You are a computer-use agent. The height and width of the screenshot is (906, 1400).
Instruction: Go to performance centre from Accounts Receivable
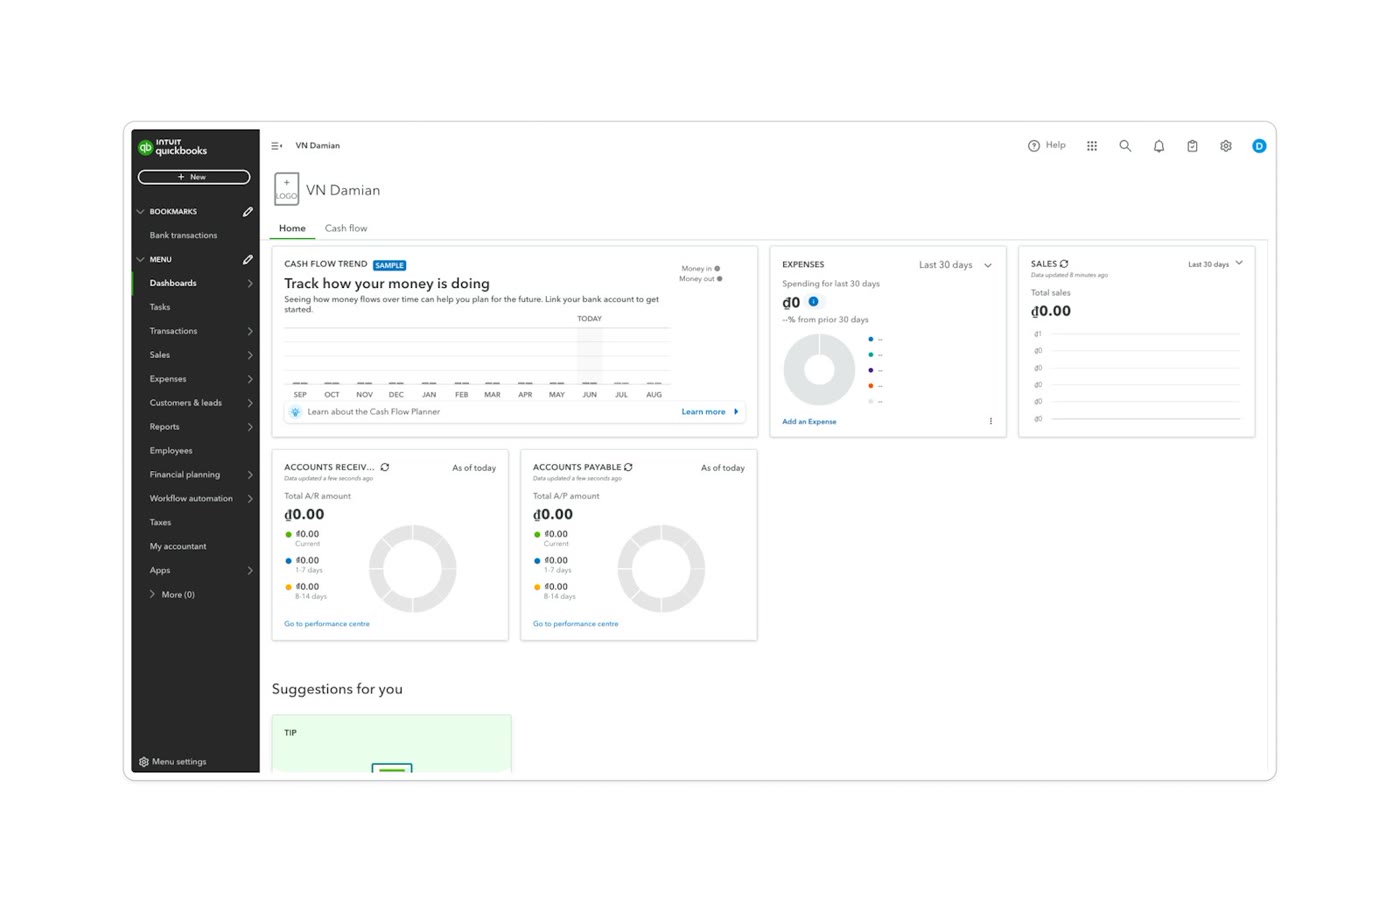coord(327,624)
